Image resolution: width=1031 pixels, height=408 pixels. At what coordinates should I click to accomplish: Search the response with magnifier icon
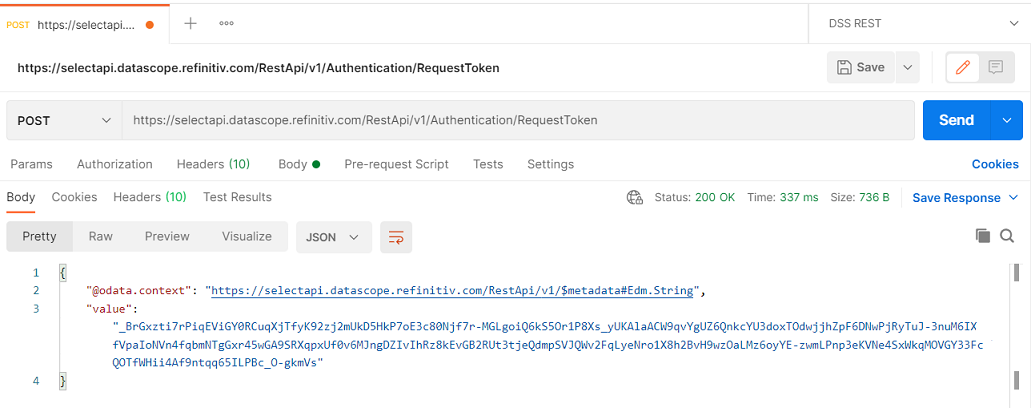pyautogui.click(x=1007, y=236)
